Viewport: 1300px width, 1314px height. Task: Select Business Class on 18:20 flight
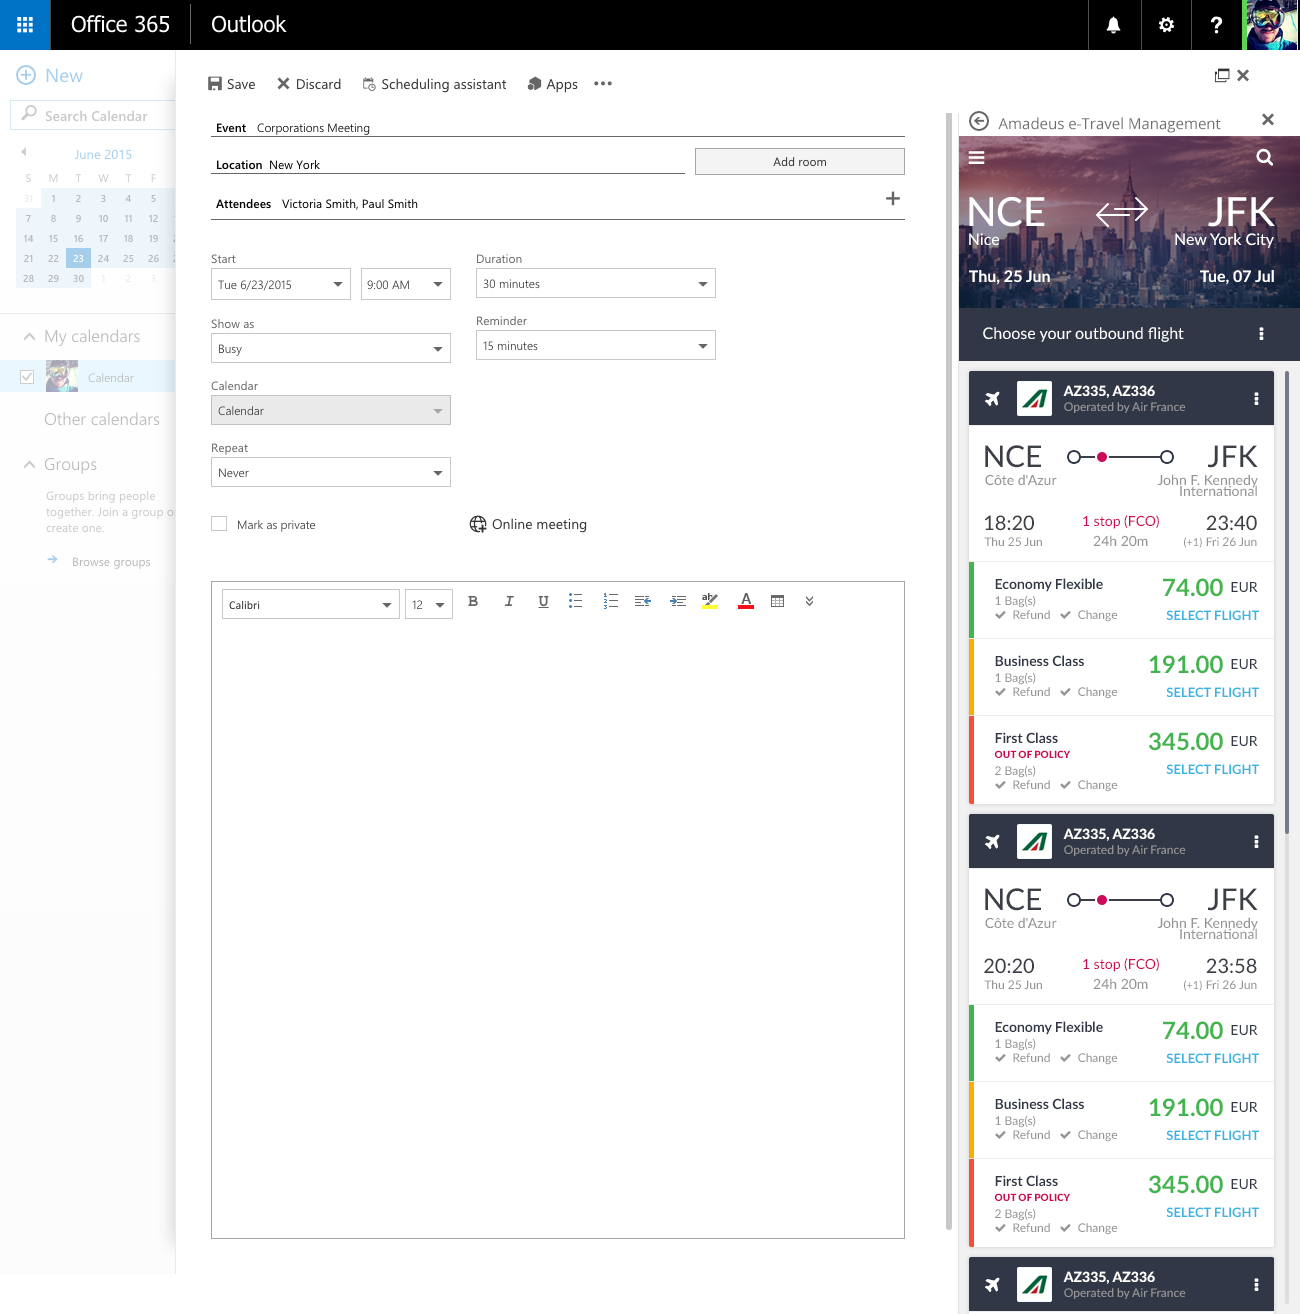tap(1212, 692)
